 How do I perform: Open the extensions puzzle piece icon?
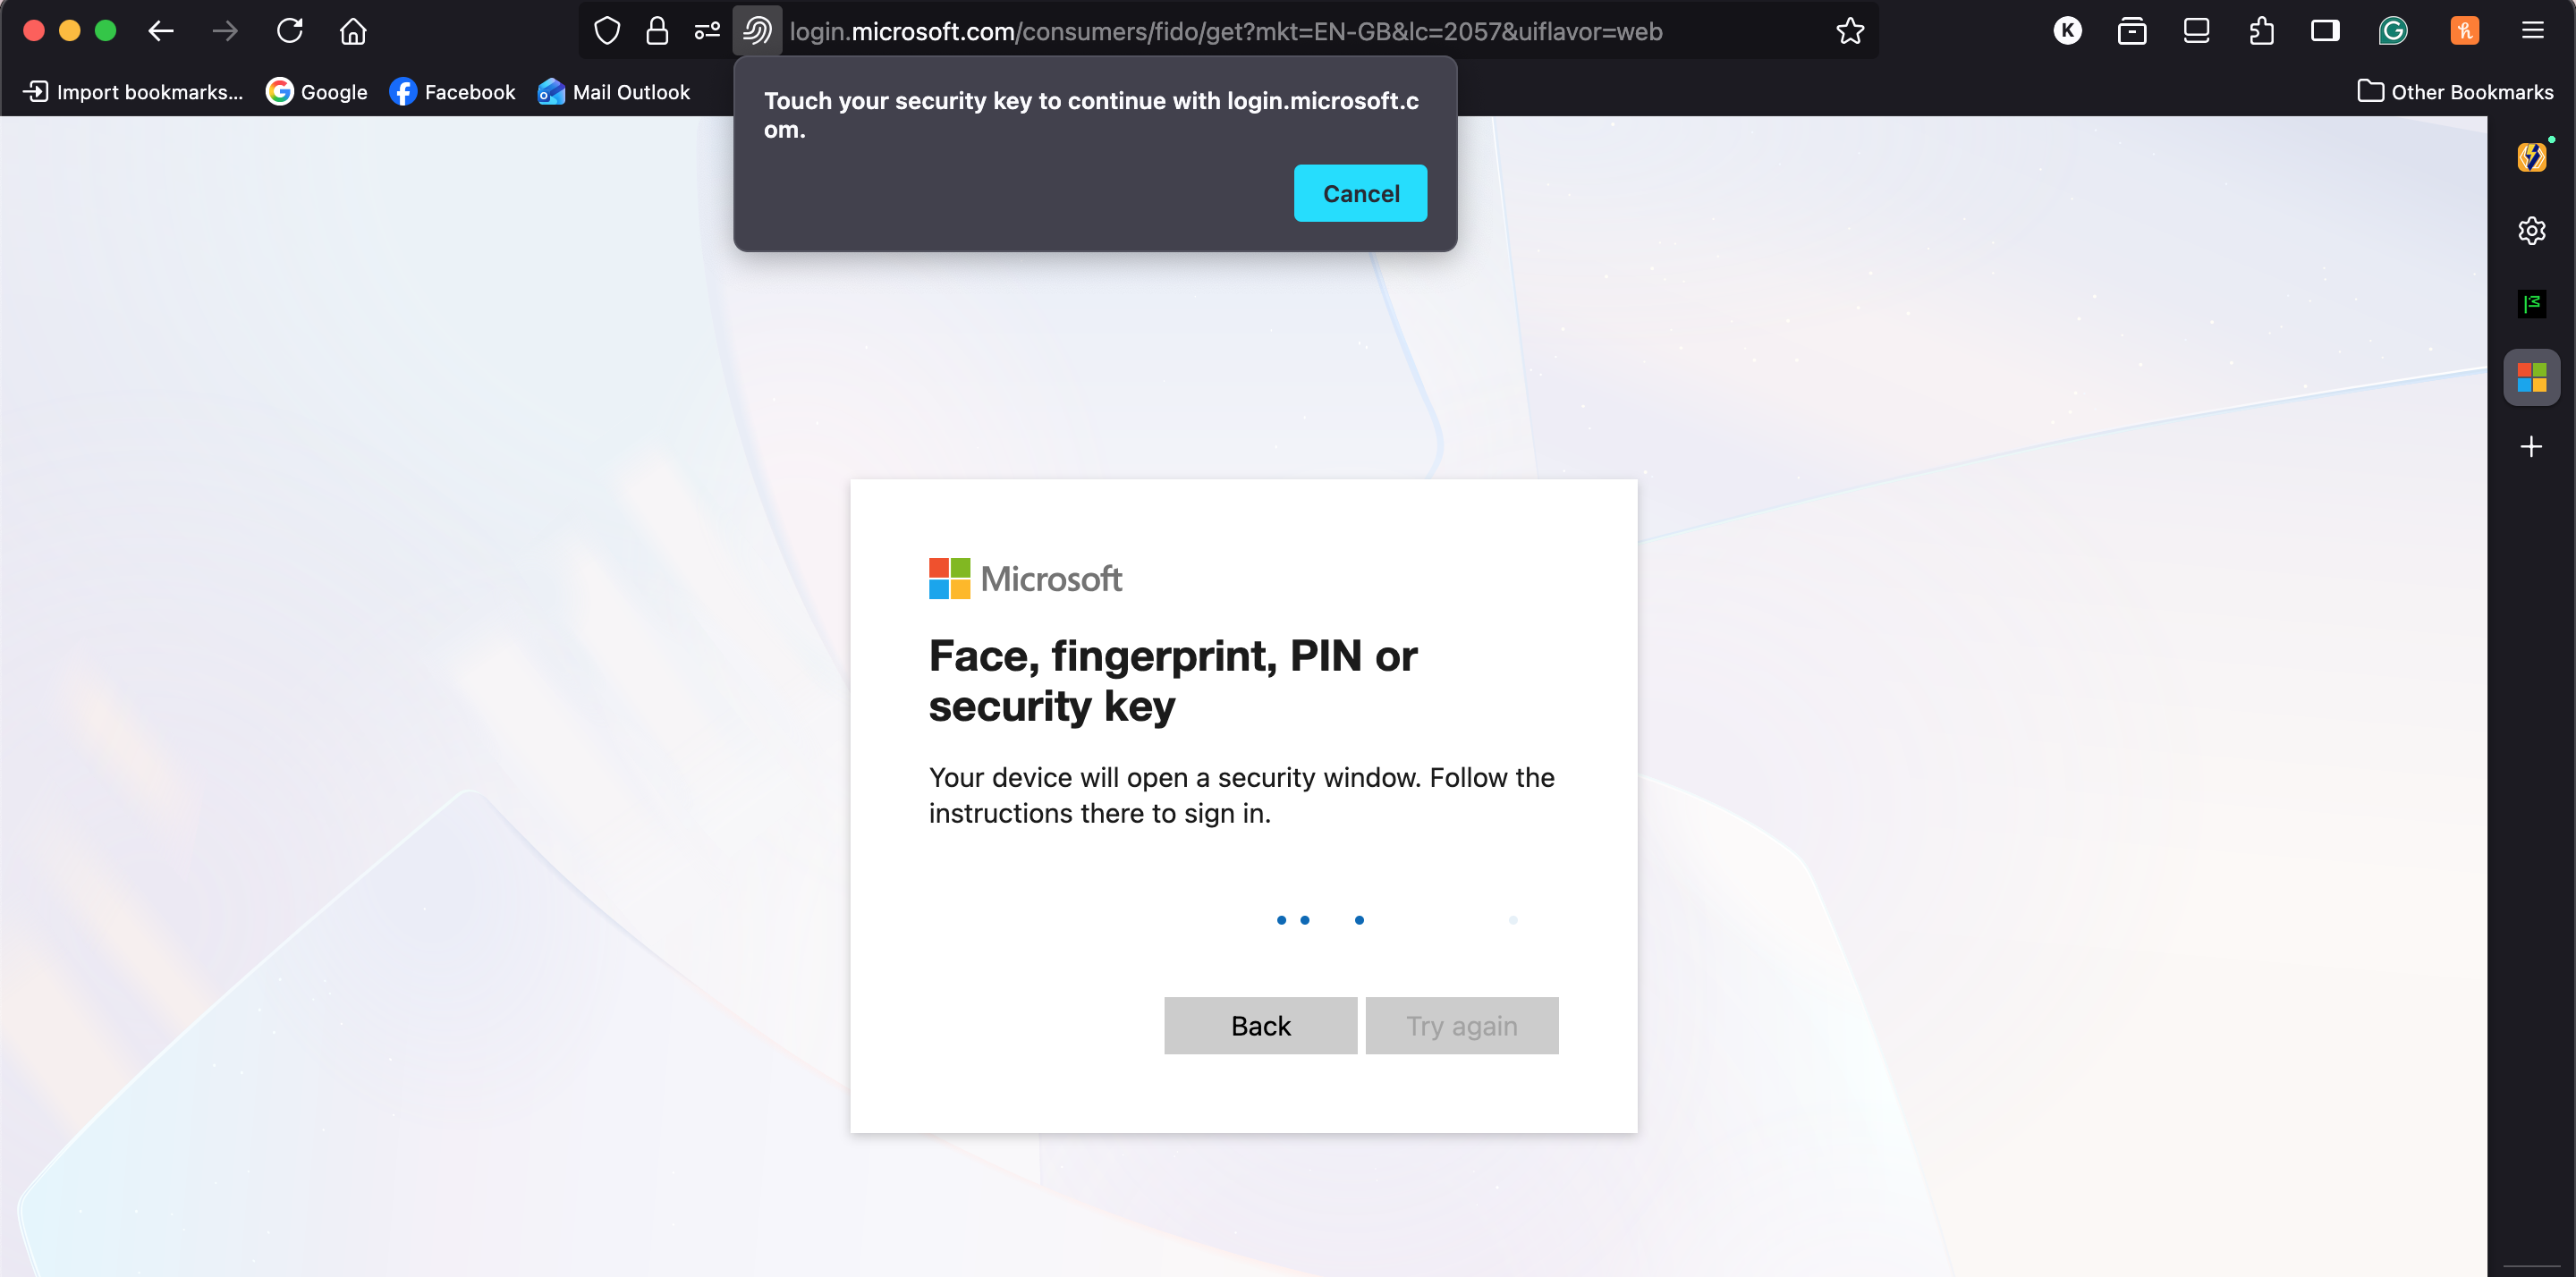[x=2261, y=31]
